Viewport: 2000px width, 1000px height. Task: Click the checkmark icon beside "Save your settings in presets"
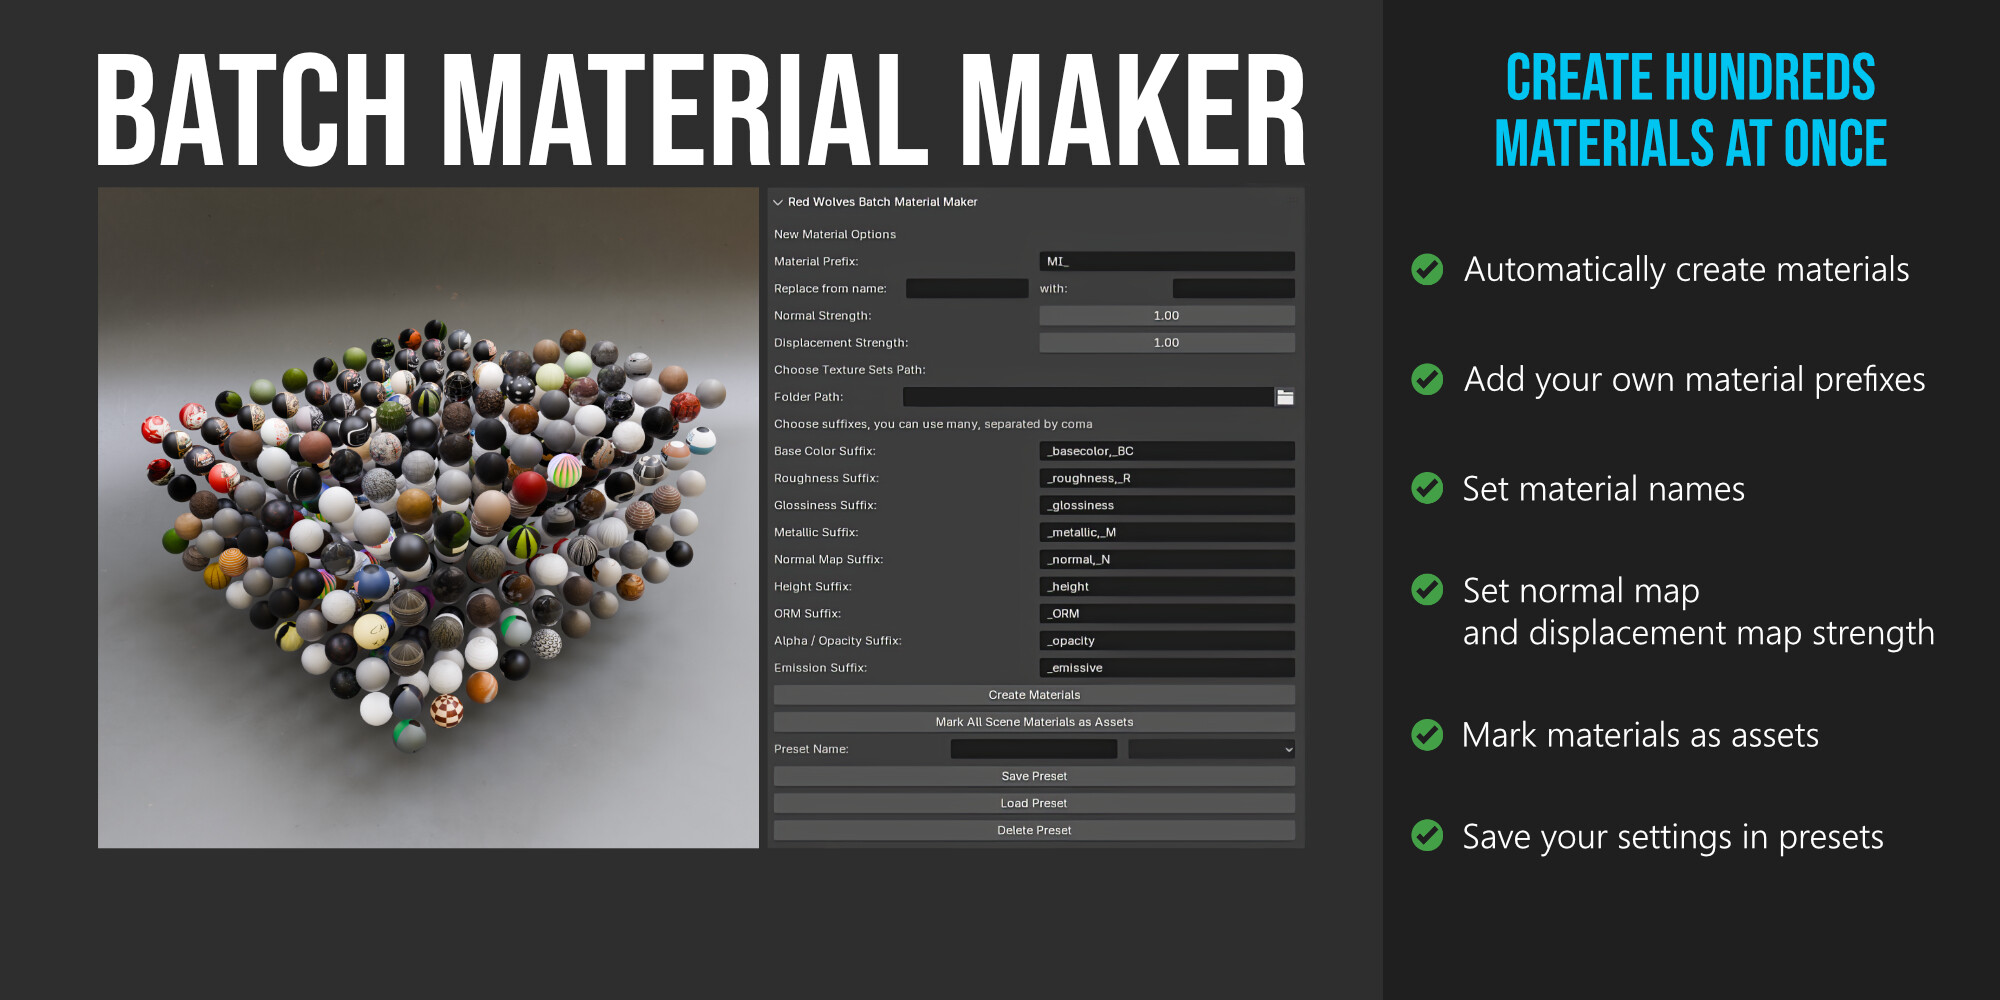1427,835
